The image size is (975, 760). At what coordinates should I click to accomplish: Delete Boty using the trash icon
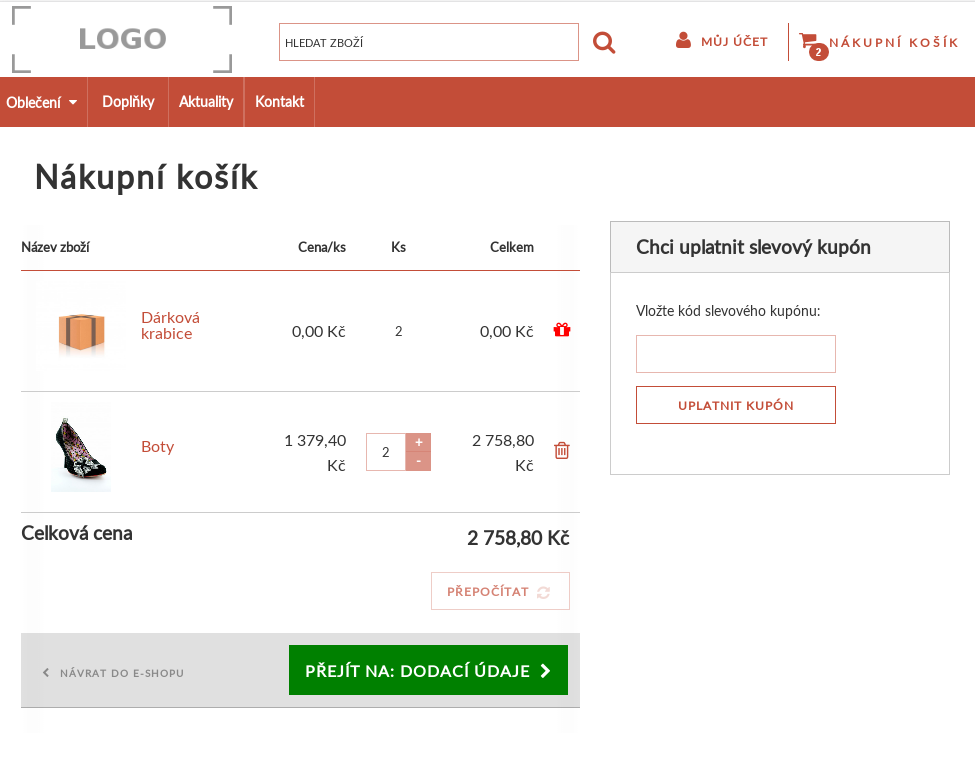coord(562,451)
